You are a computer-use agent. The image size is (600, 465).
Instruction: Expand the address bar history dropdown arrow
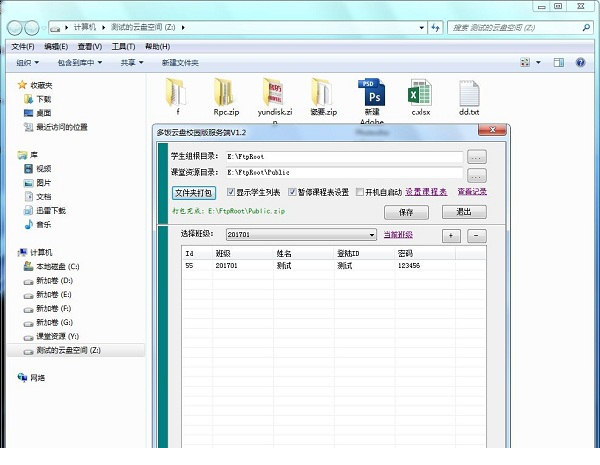421,28
